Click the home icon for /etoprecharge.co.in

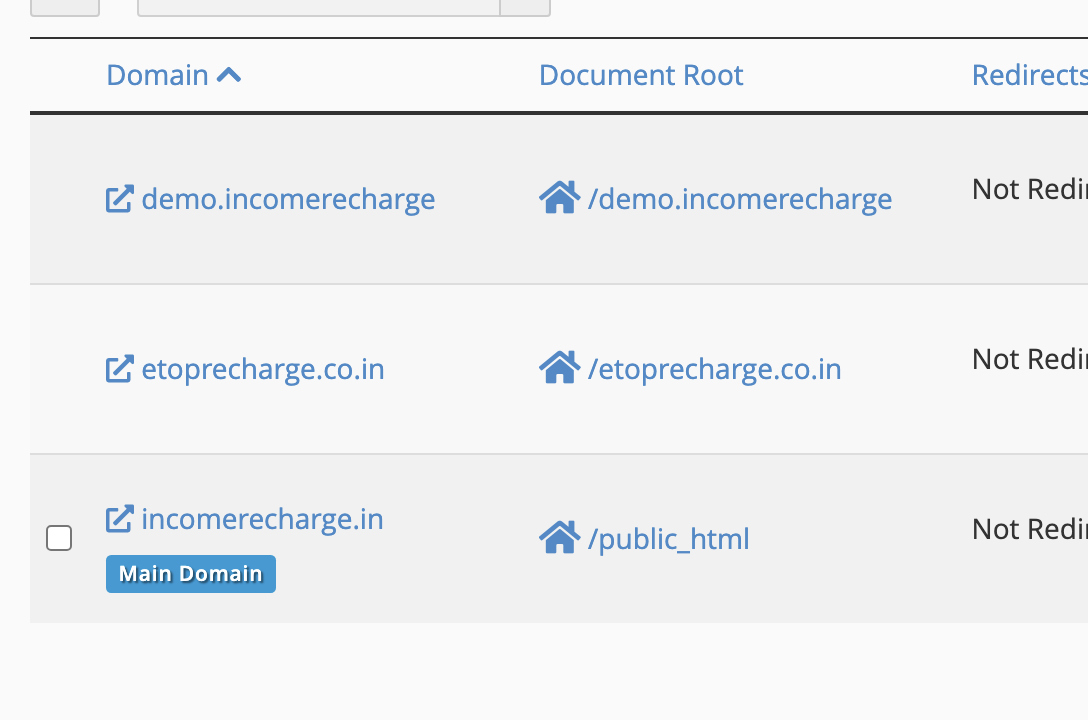click(x=559, y=368)
